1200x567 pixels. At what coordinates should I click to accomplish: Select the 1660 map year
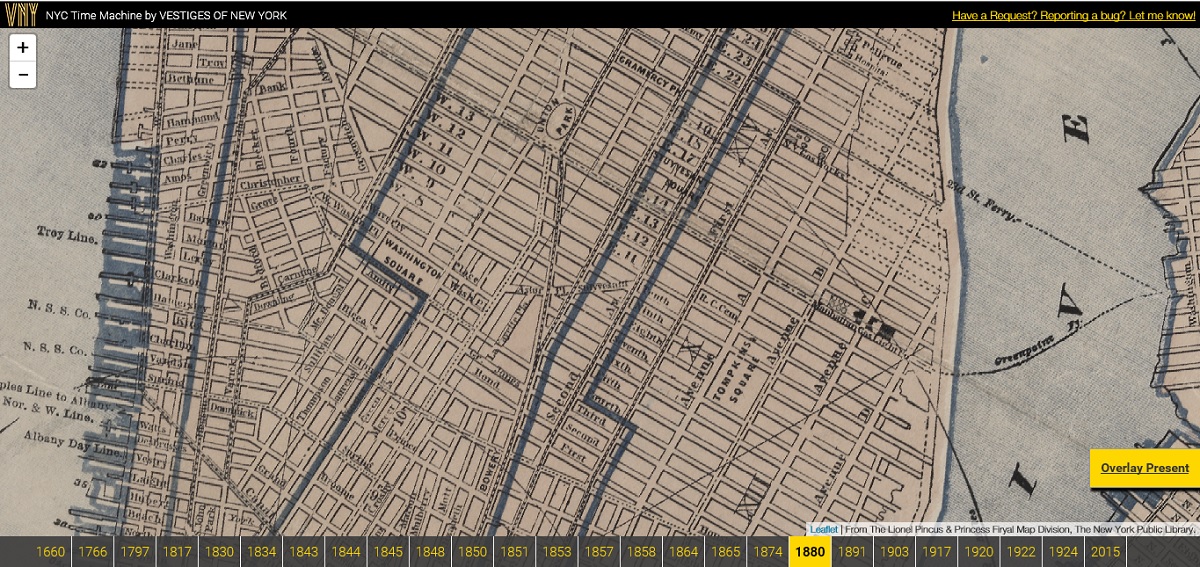coord(50,552)
